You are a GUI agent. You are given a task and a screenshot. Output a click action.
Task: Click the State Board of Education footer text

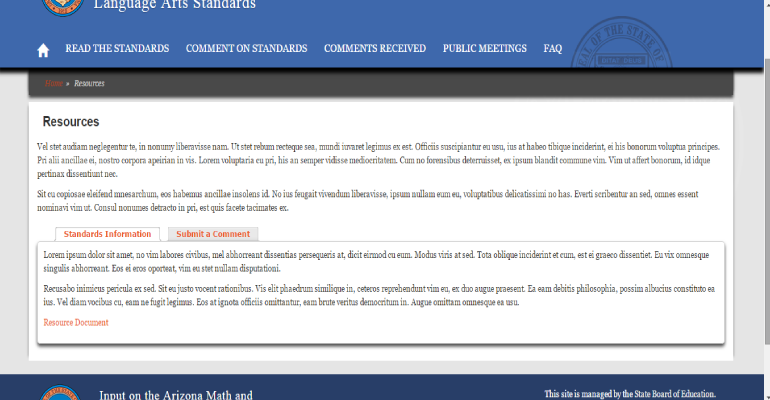(x=629, y=394)
